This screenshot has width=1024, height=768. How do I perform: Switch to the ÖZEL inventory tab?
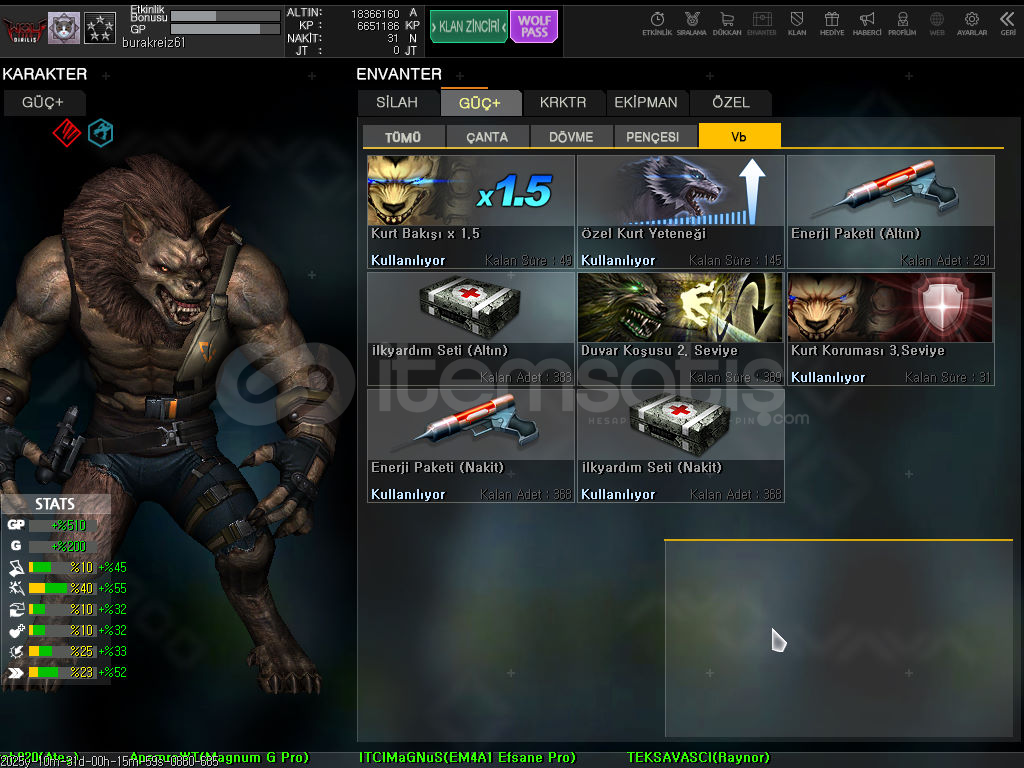tap(731, 103)
